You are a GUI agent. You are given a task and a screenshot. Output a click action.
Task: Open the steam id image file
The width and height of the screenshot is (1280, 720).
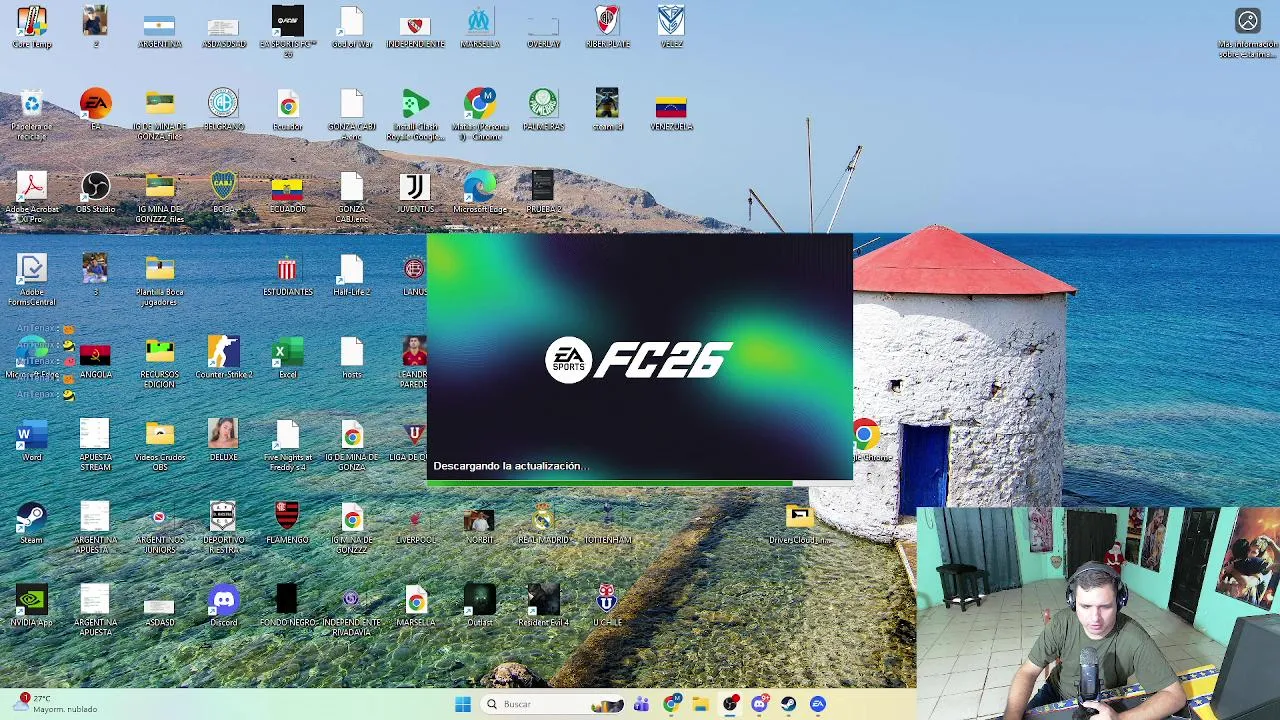(x=607, y=110)
